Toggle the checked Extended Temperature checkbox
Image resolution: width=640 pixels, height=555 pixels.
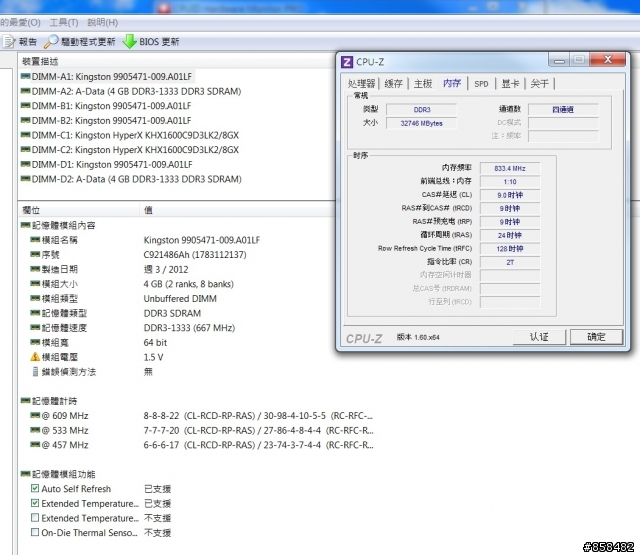[35, 503]
